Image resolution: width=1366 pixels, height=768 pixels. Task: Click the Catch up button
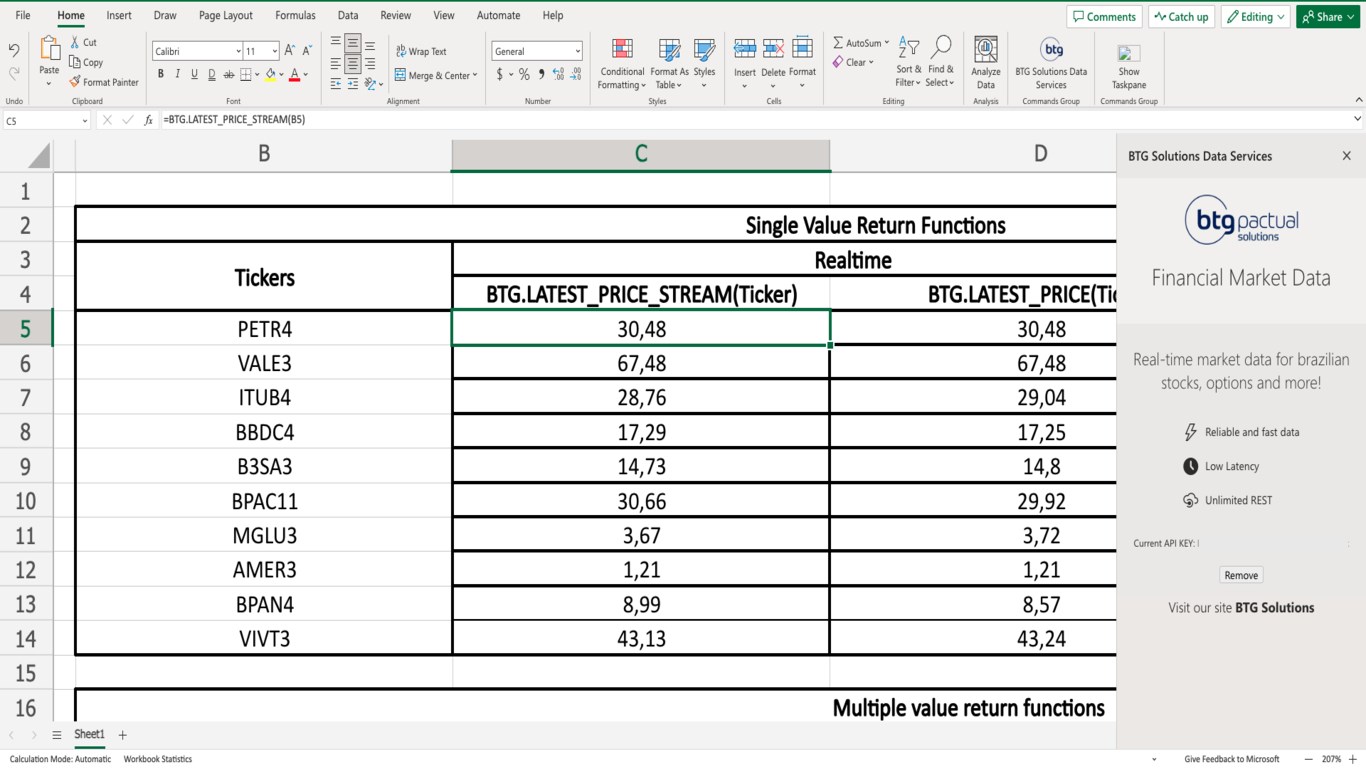coord(1181,17)
